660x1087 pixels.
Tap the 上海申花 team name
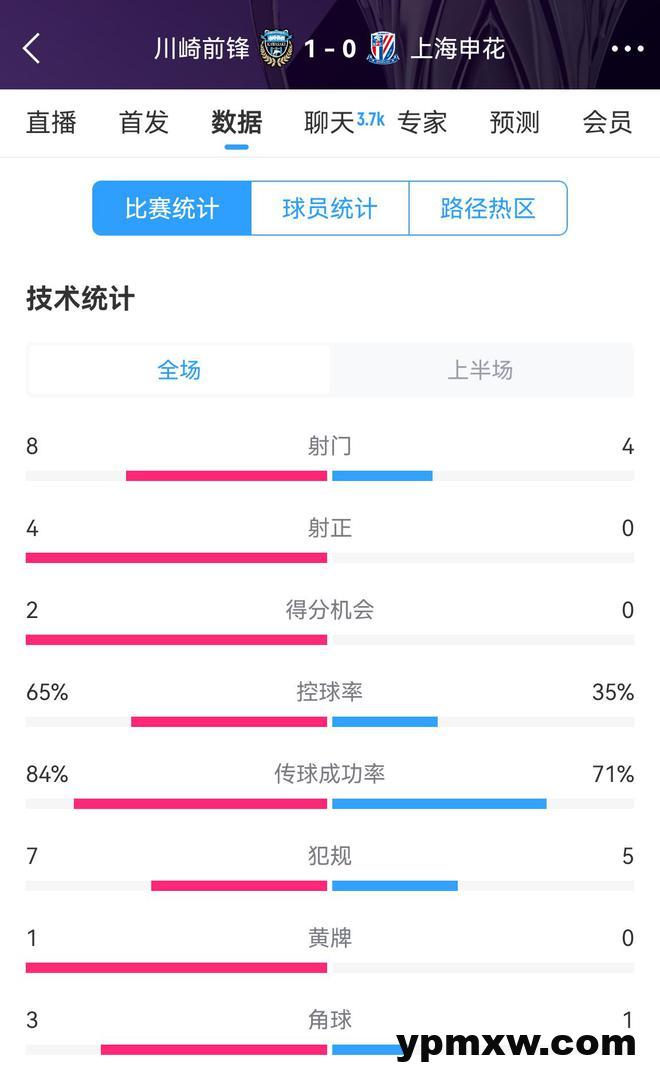pyautogui.click(x=458, y=48)
